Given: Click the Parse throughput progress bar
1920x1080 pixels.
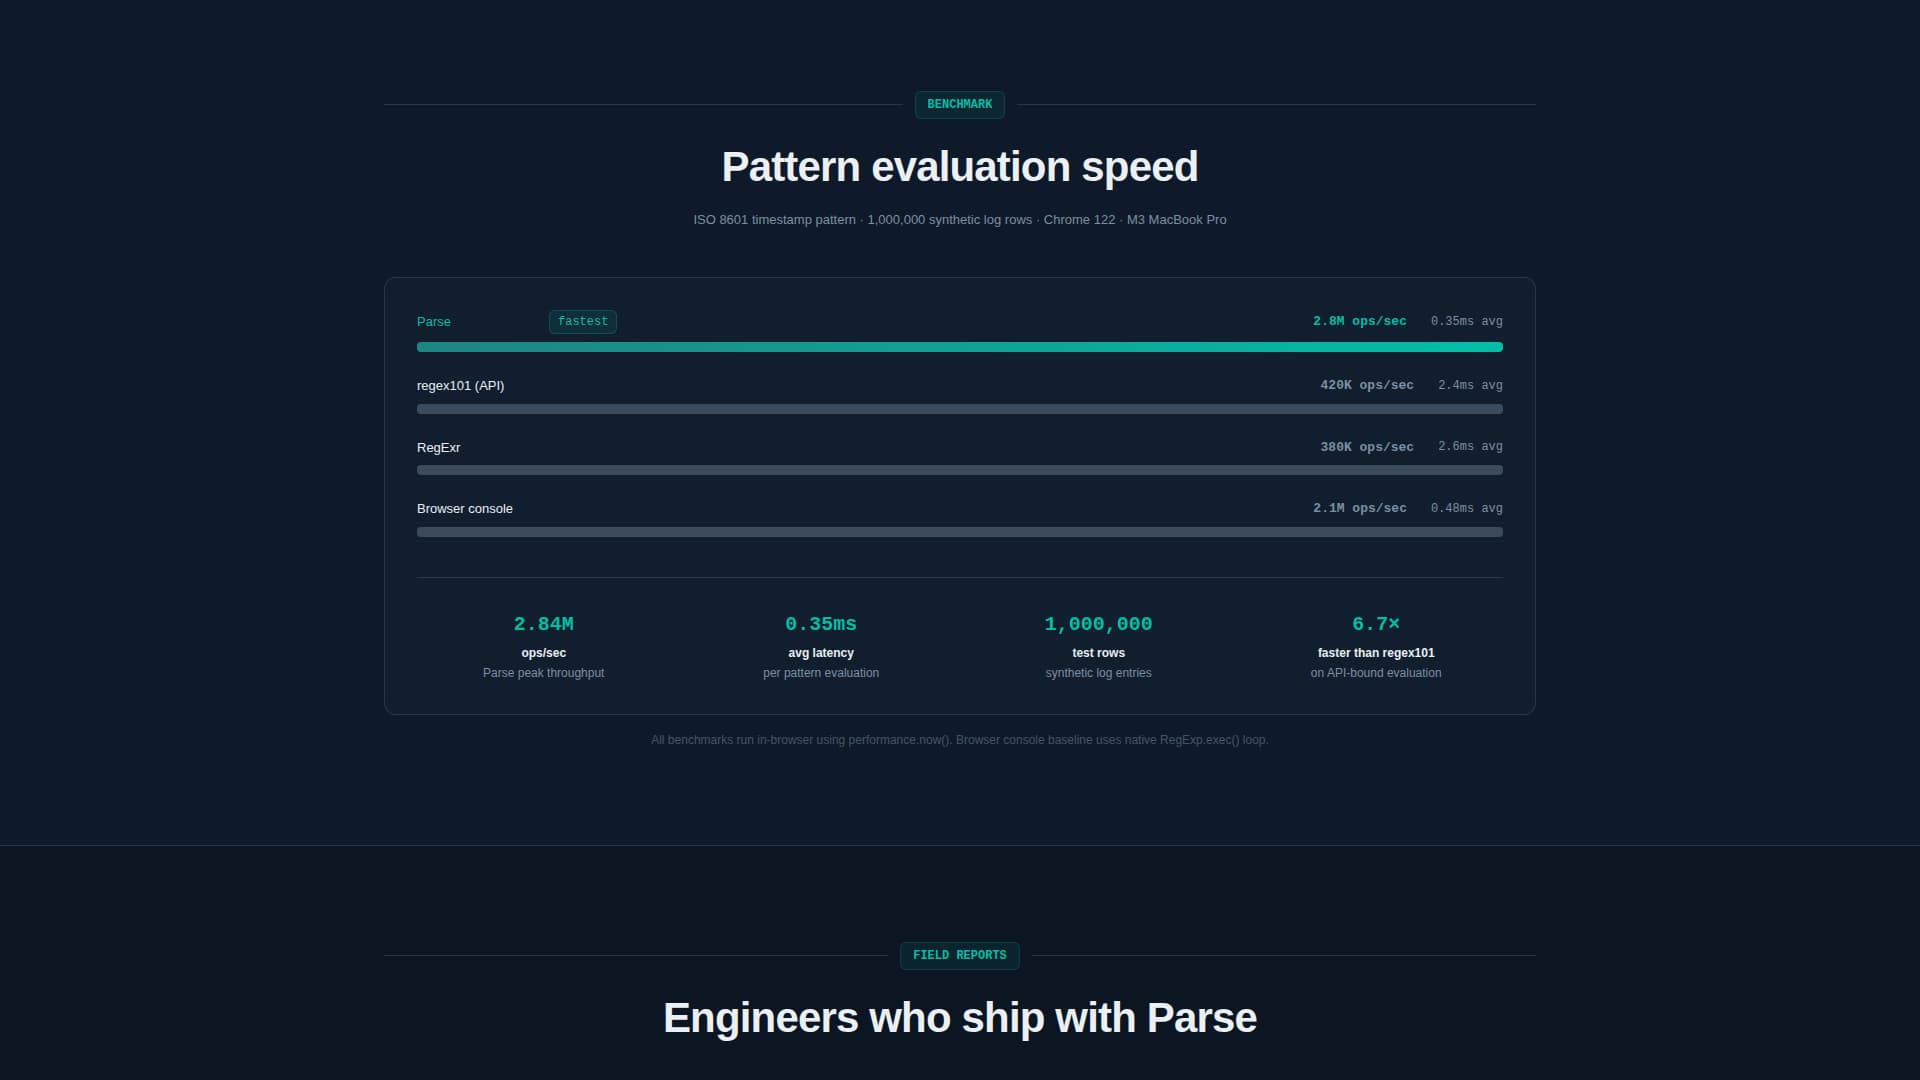Looking at the screenshot, I should pyautogui.click(x=959, y=347).
